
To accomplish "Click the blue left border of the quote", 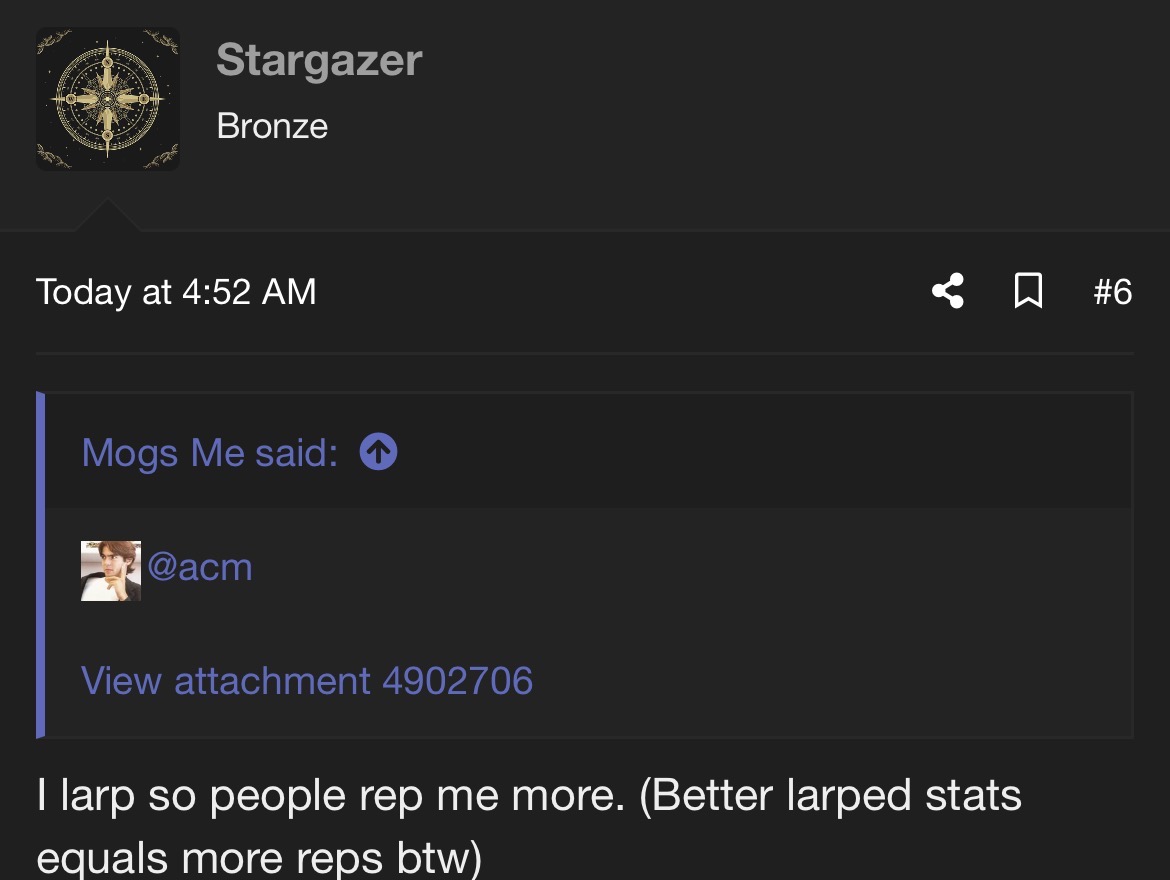I will 41,565.
